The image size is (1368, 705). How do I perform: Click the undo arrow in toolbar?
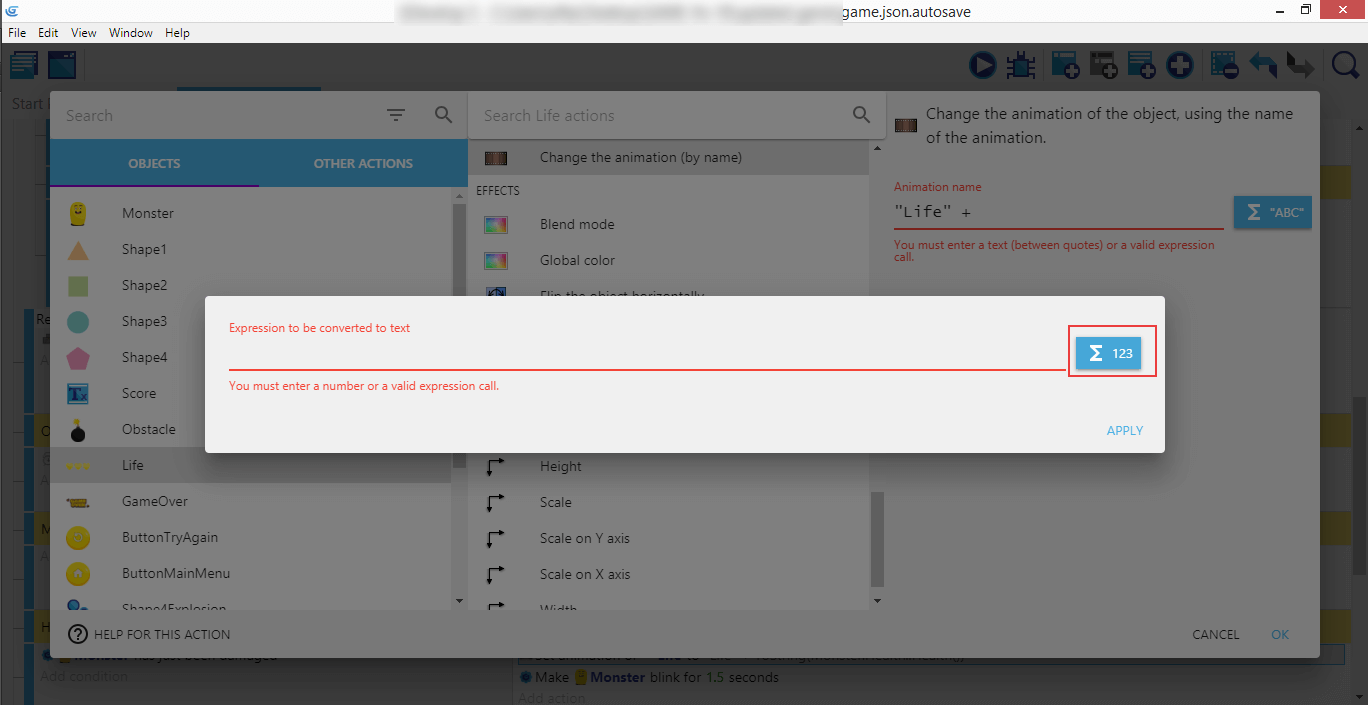[1263, 66]
